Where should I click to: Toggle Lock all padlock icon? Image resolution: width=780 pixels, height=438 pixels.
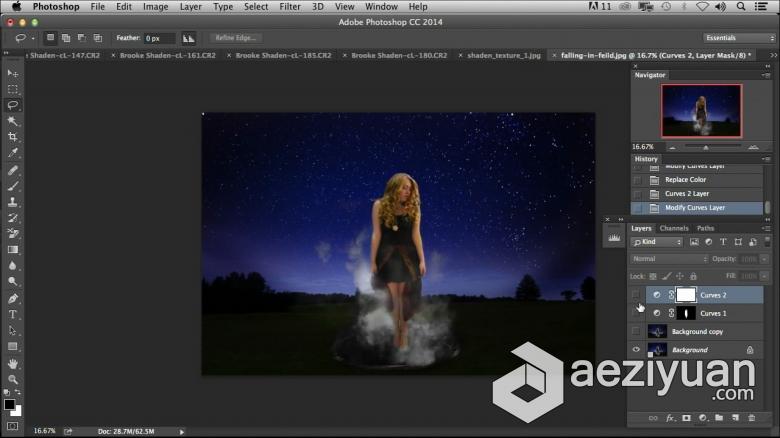tap(693, 276)
